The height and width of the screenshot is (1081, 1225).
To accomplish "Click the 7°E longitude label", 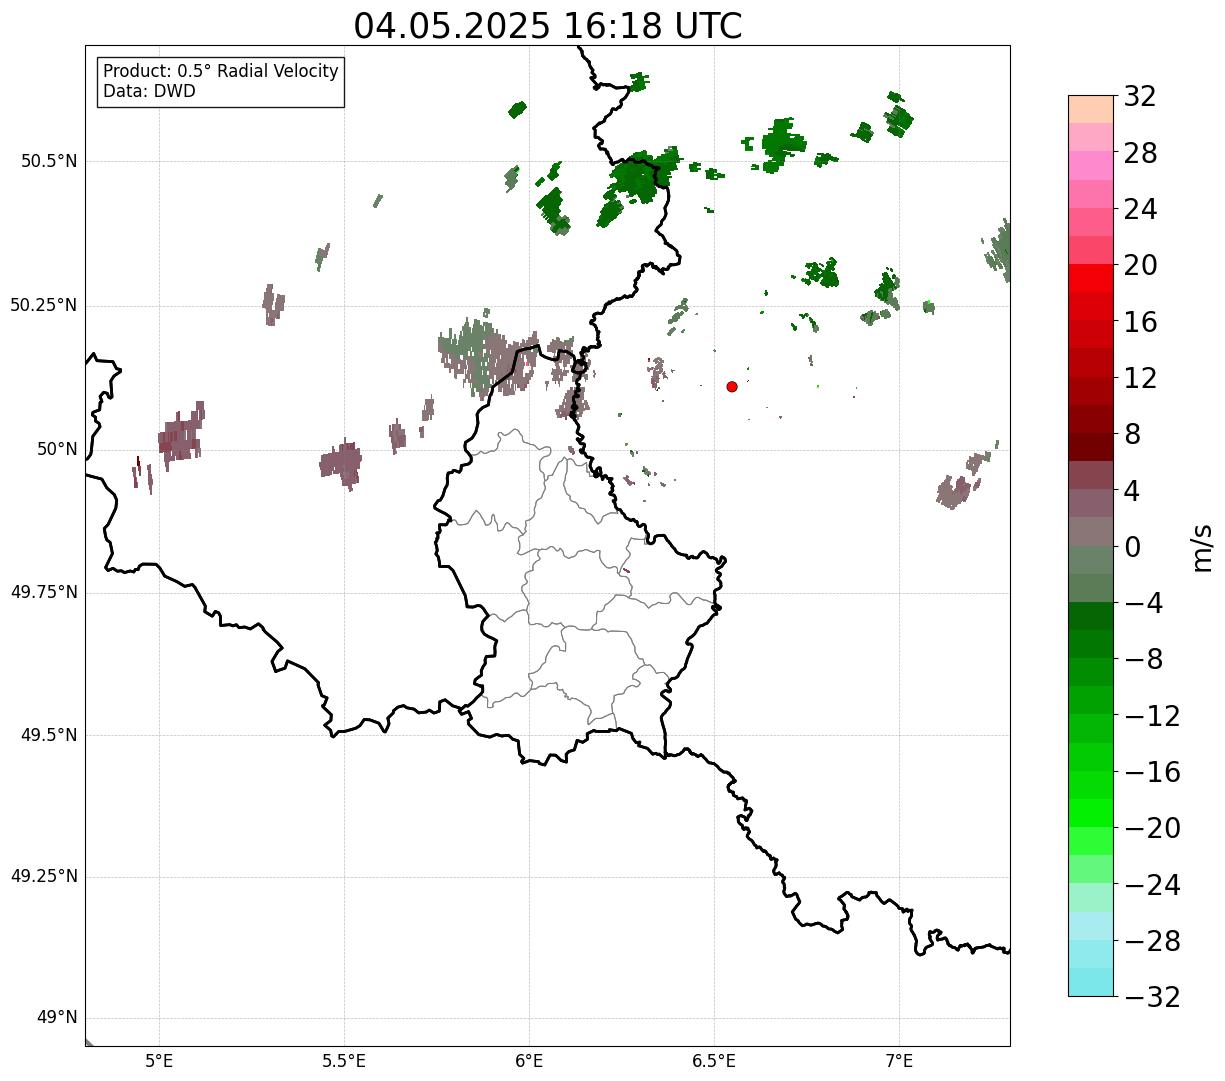I will tap(899, 1061).
